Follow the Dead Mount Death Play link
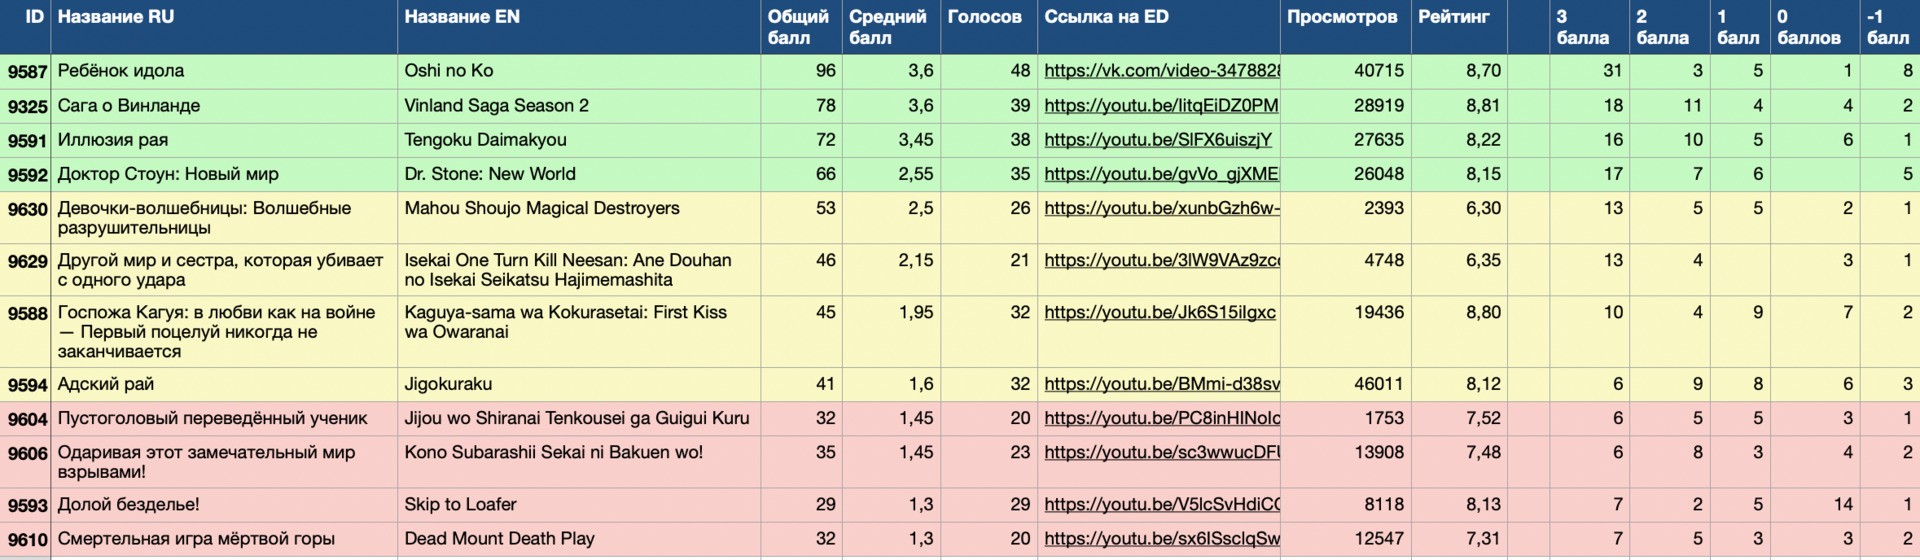 [x=1161, y=539]
